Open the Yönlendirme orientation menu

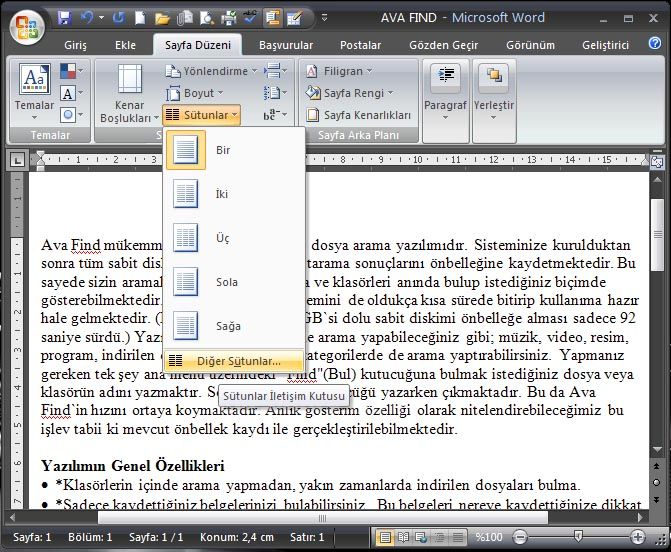211,71
